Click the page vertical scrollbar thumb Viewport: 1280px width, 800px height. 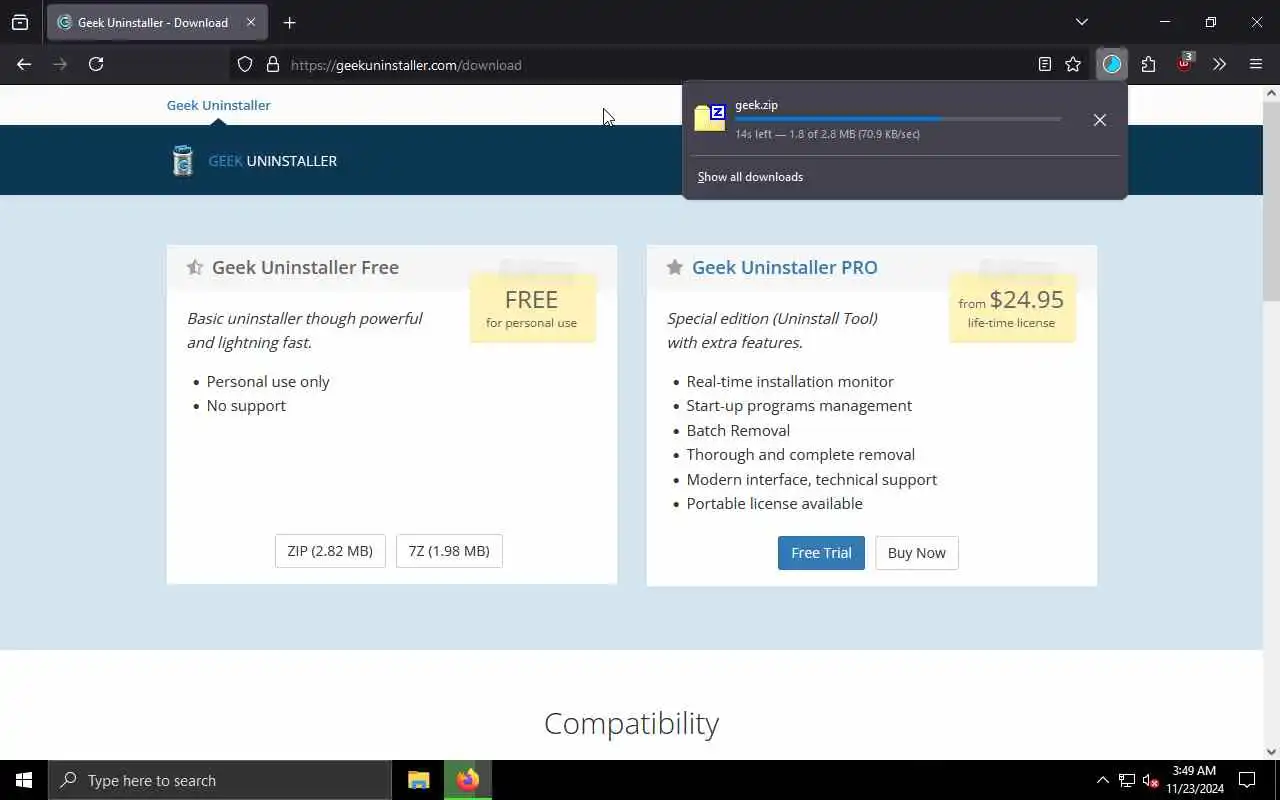coord(1271,200)
